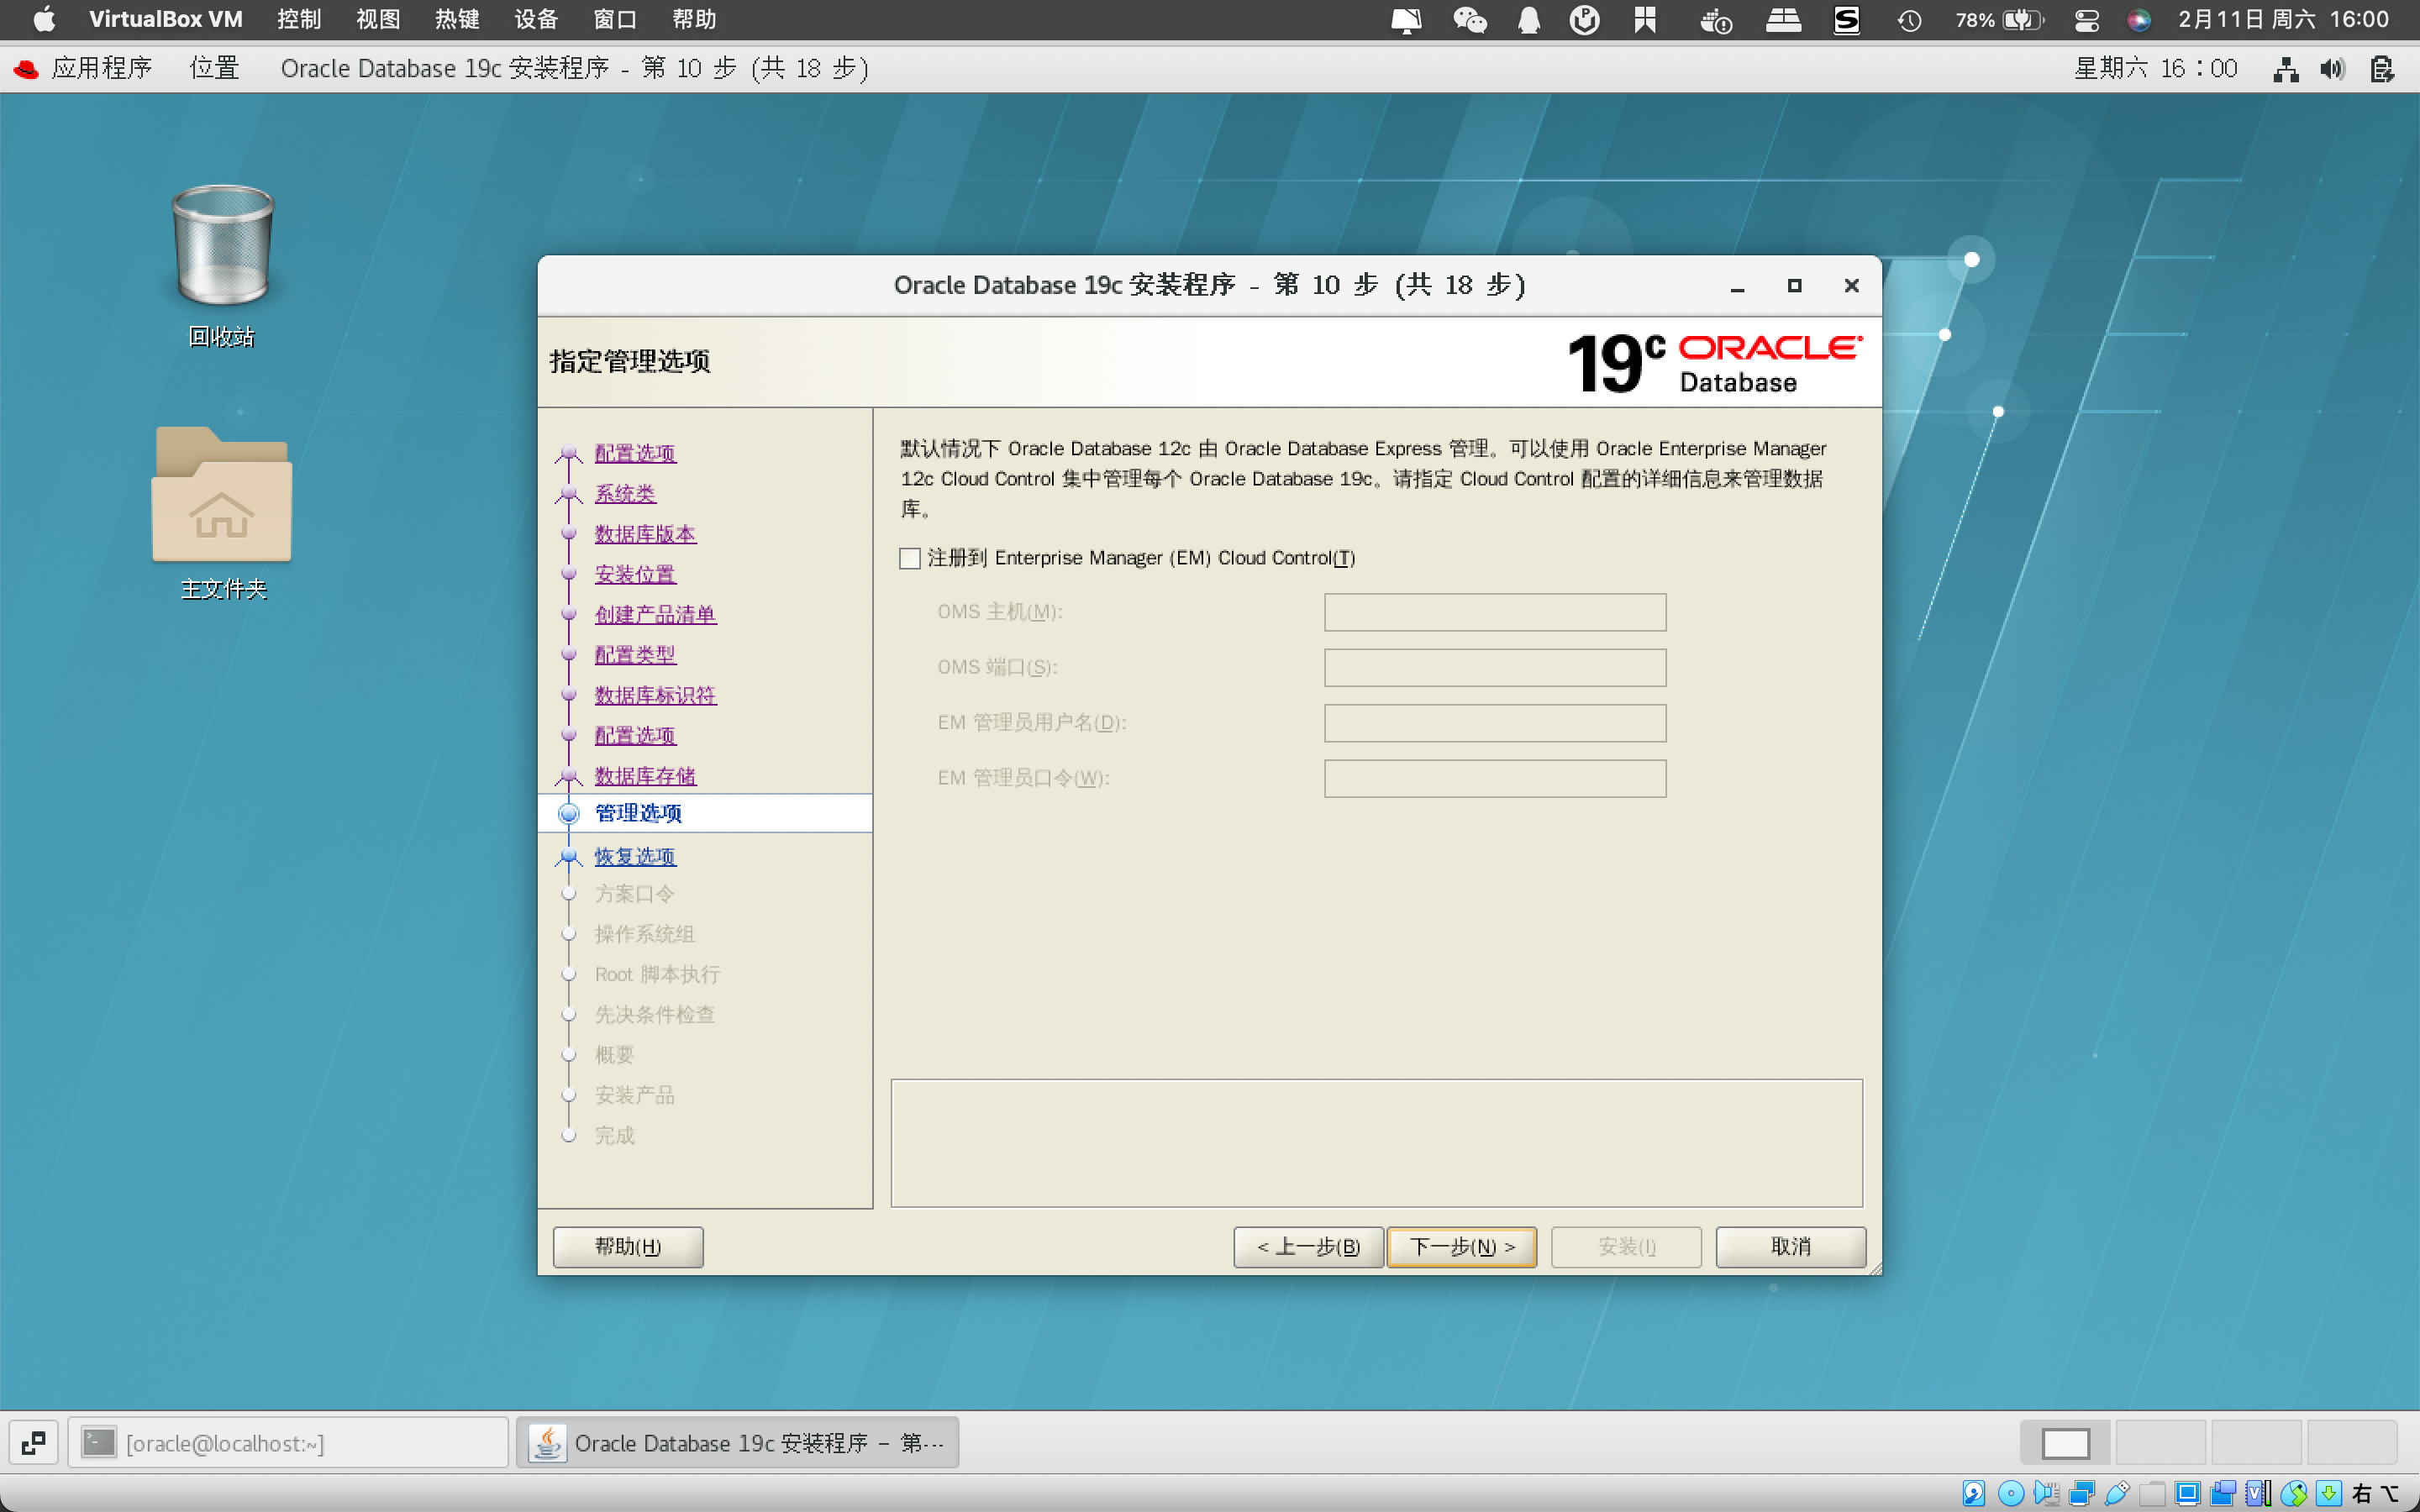Image resolution: width=2420 pixels, height=1512 pixels.
Task: Open the 视图 menu
Action: (x=378, y=19)
